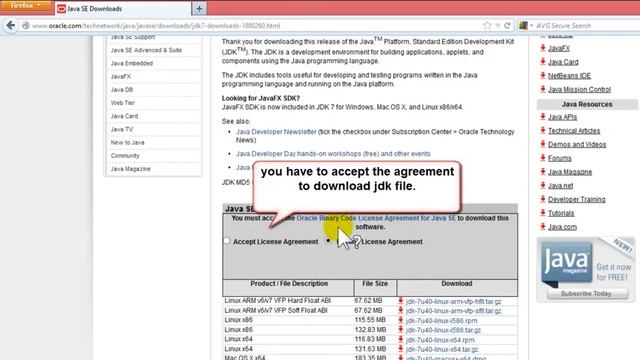Open the search engine selector icon
Viewport: 640px width, 360px height.
click(x=524, y=25)
